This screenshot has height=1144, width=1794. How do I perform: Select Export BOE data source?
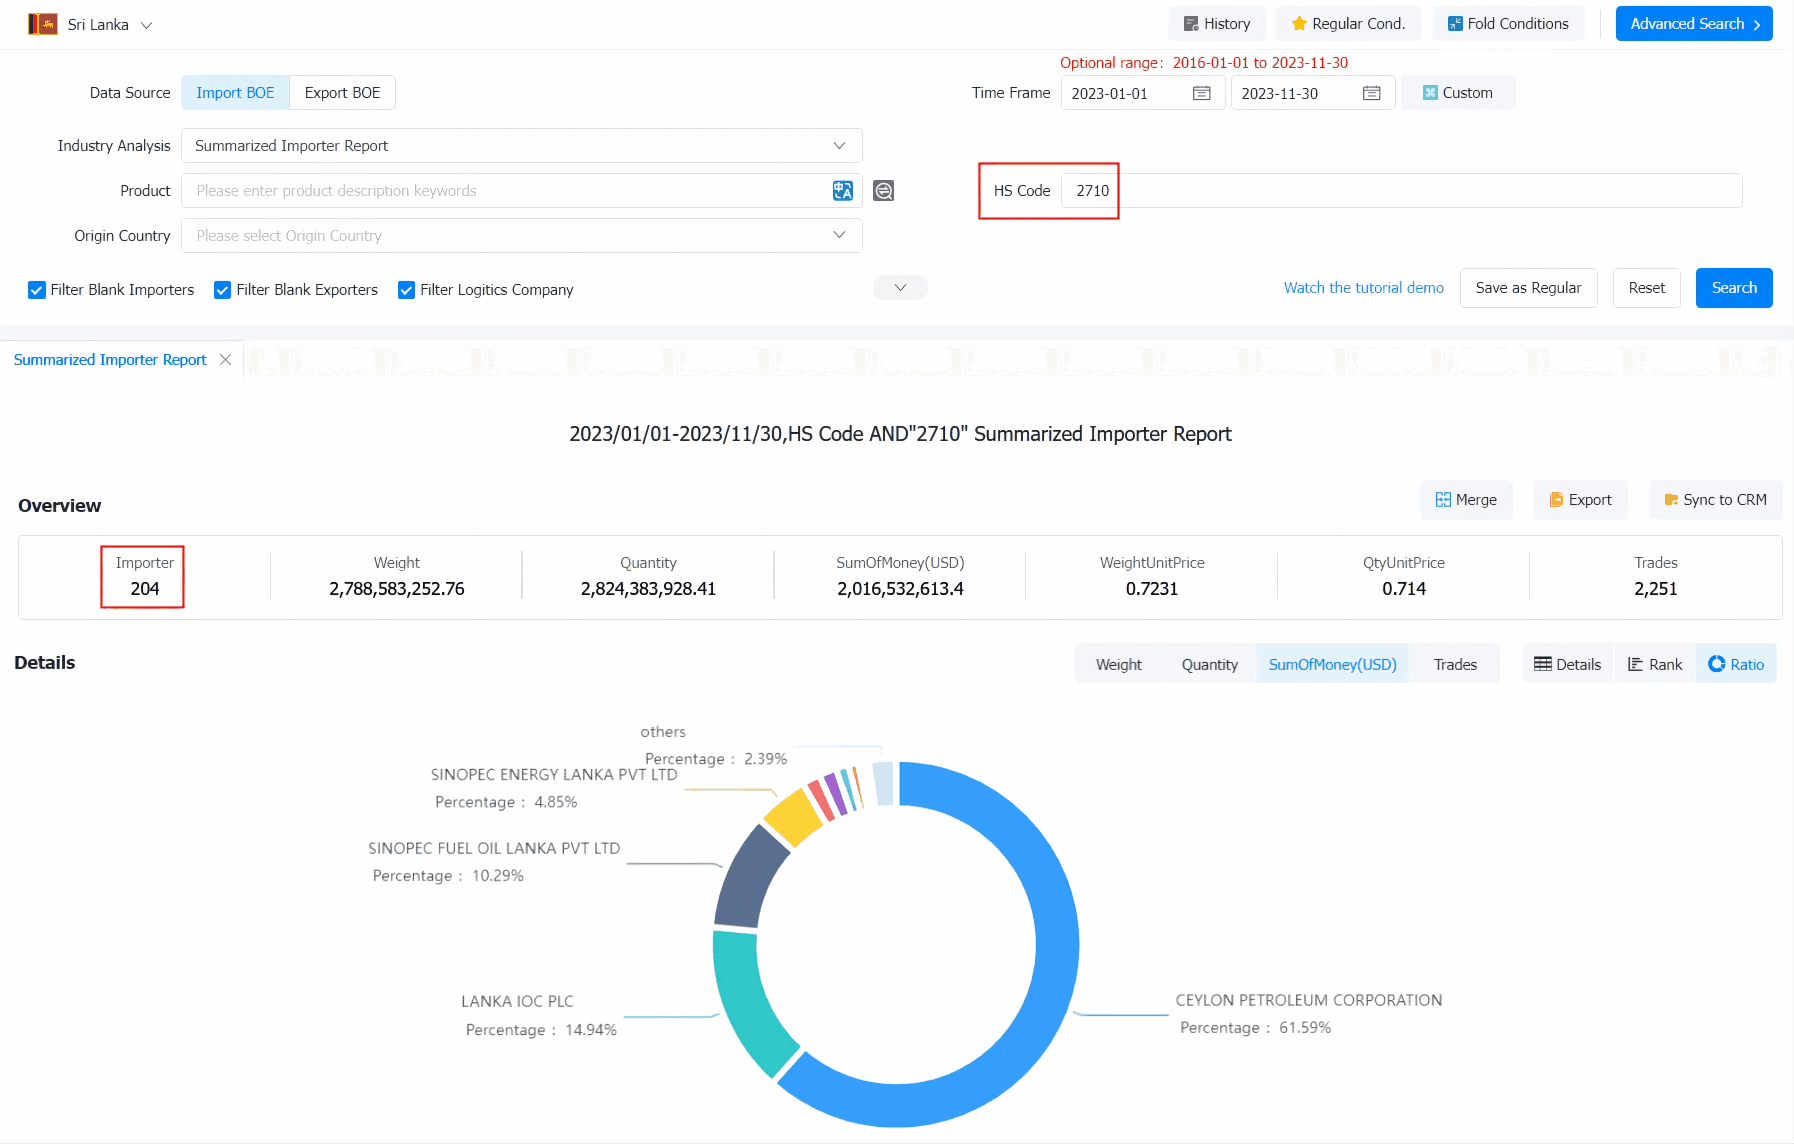click(x=342, y=93)
